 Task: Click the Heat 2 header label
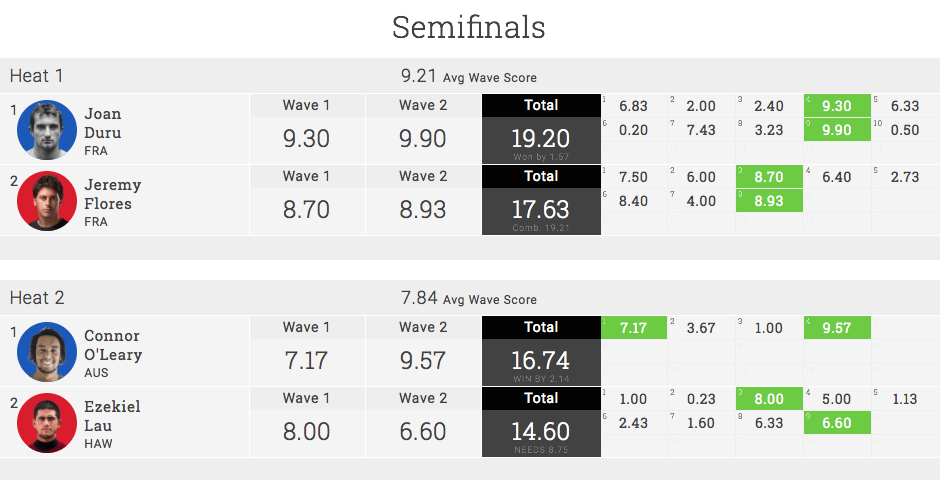coord(37,298)
